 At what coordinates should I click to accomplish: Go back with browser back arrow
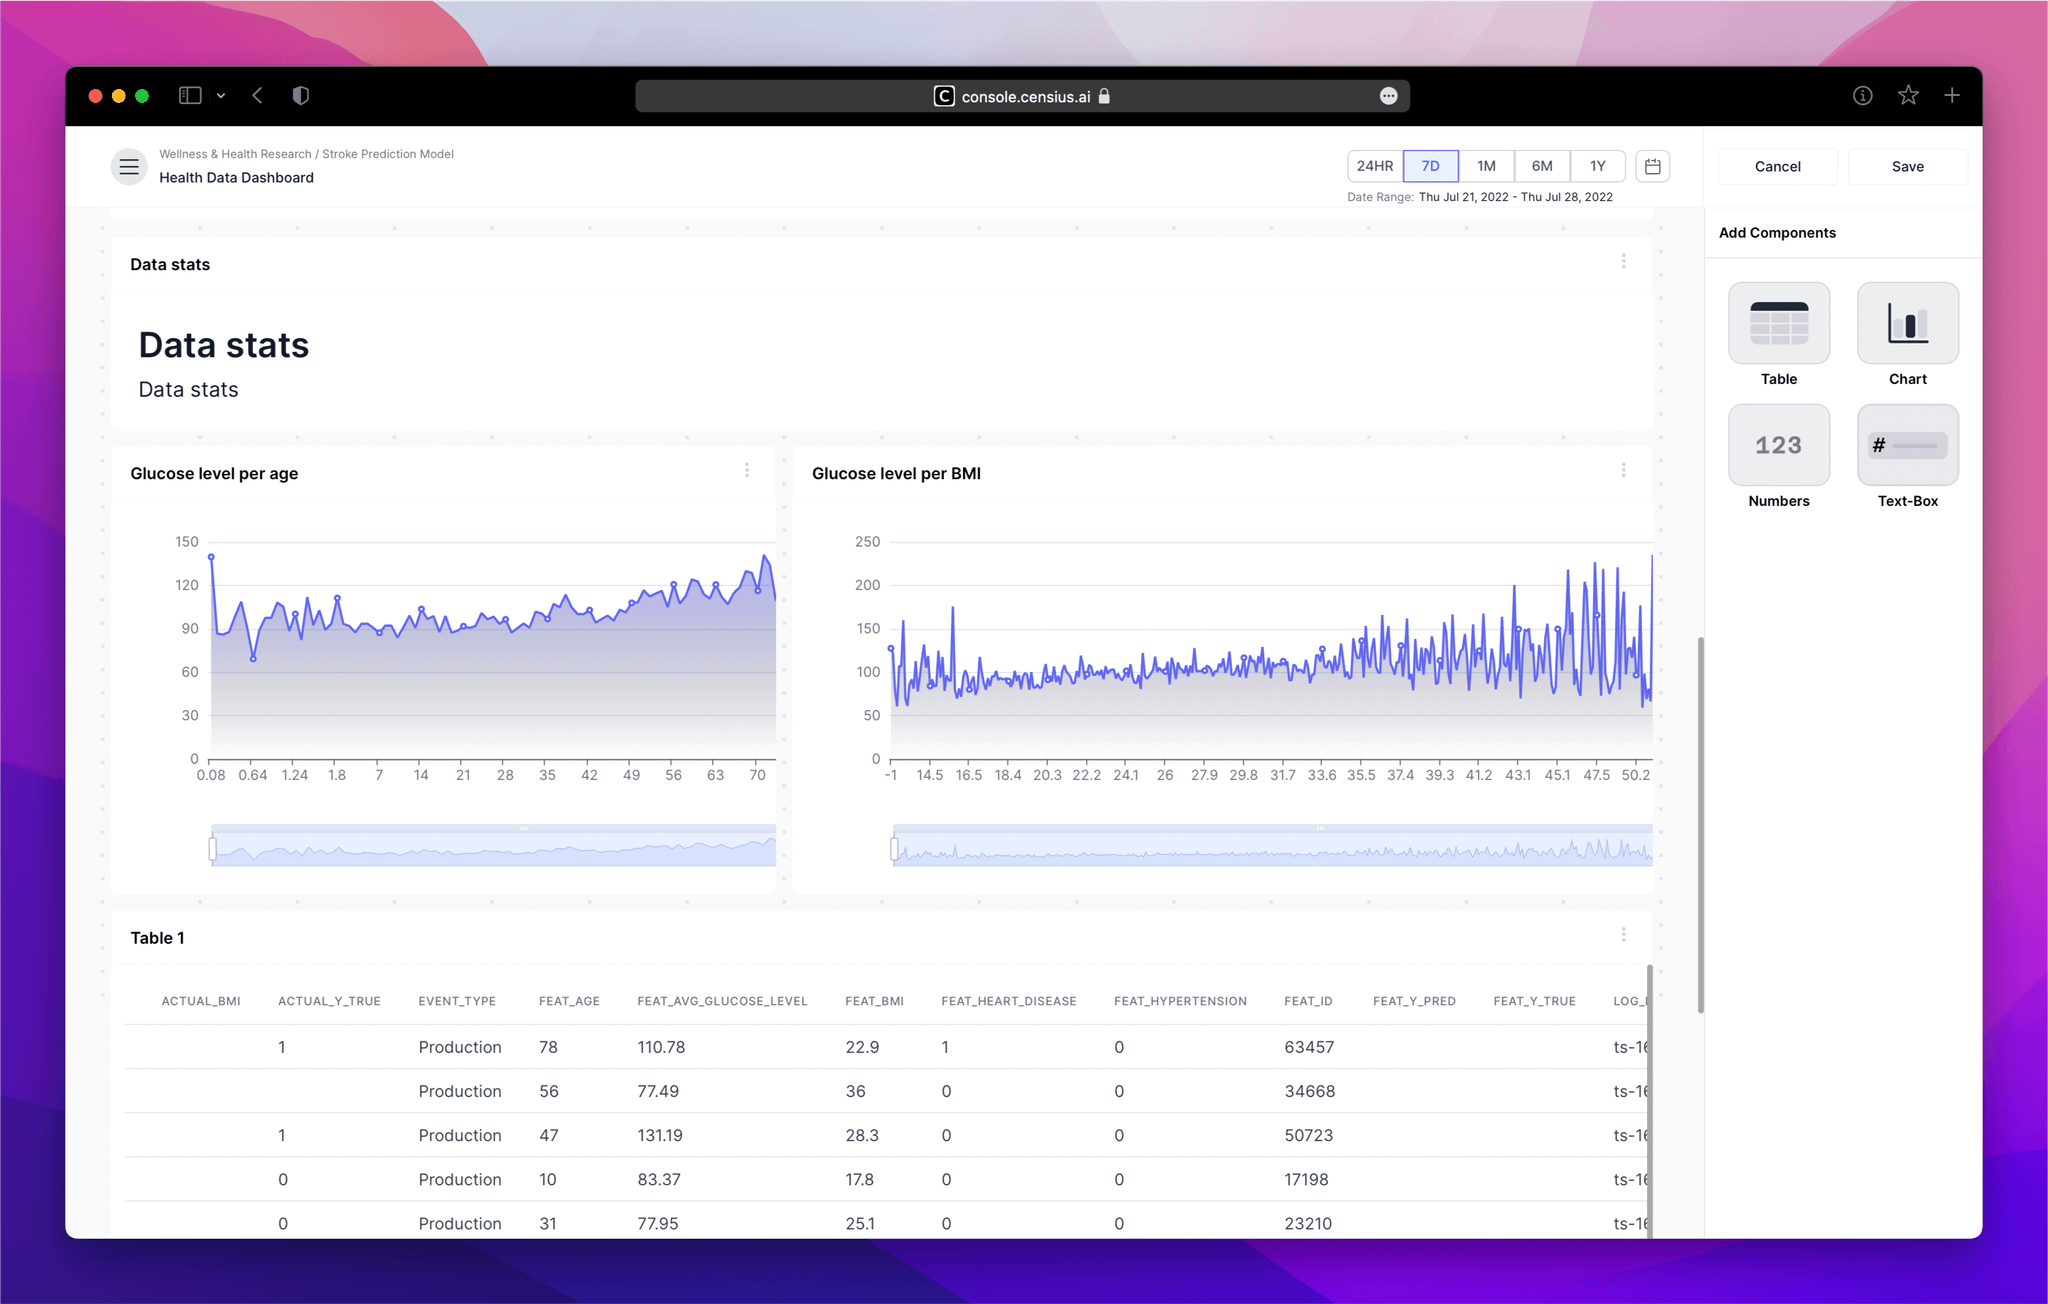point(257,95)
